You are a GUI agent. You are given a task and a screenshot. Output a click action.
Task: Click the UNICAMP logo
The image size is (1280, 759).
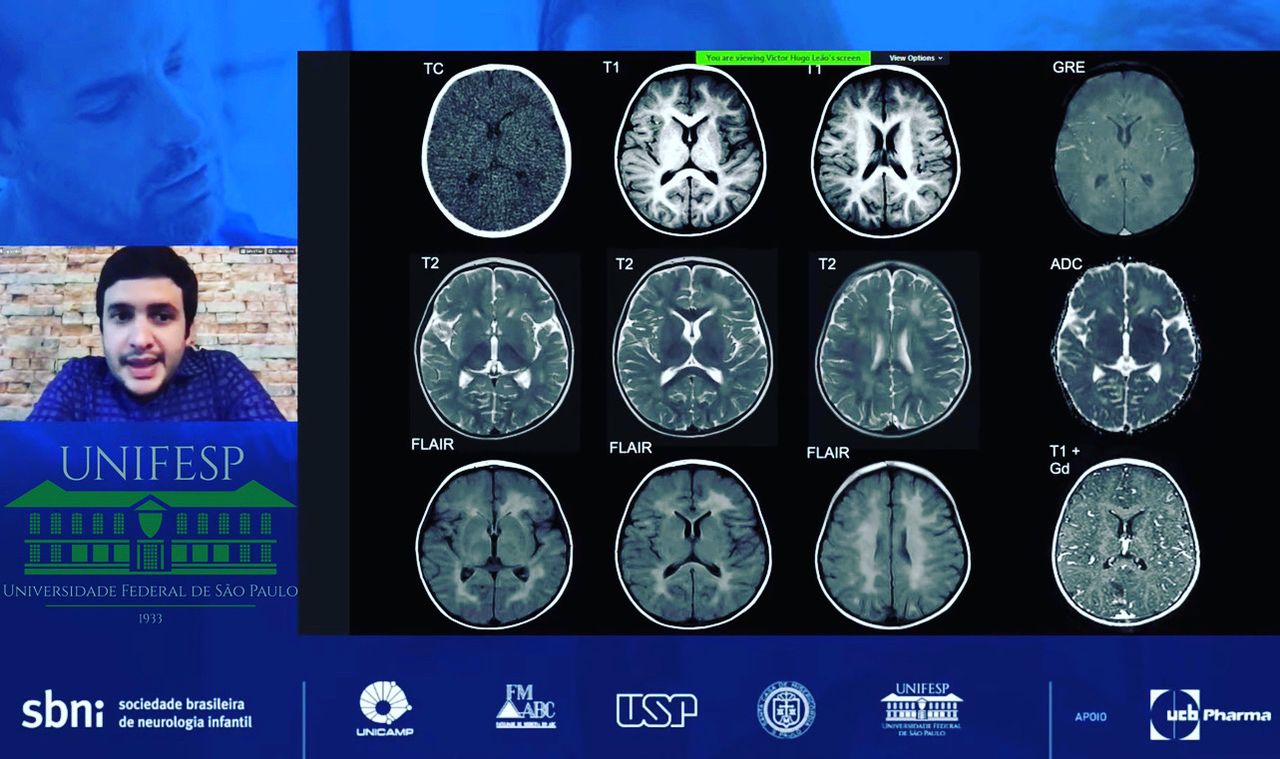[385, 709]
